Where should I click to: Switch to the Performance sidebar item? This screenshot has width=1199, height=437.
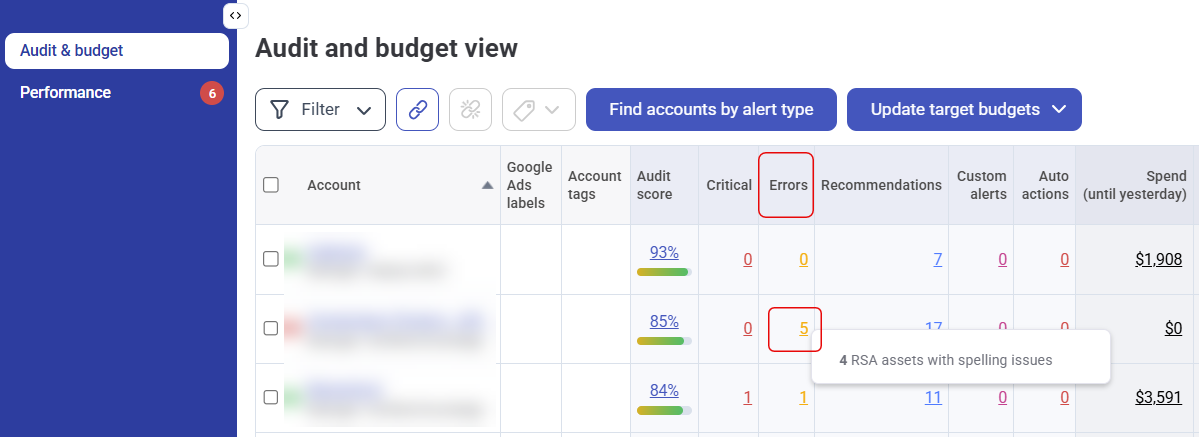pyautogui.click(x=66, y=93)
